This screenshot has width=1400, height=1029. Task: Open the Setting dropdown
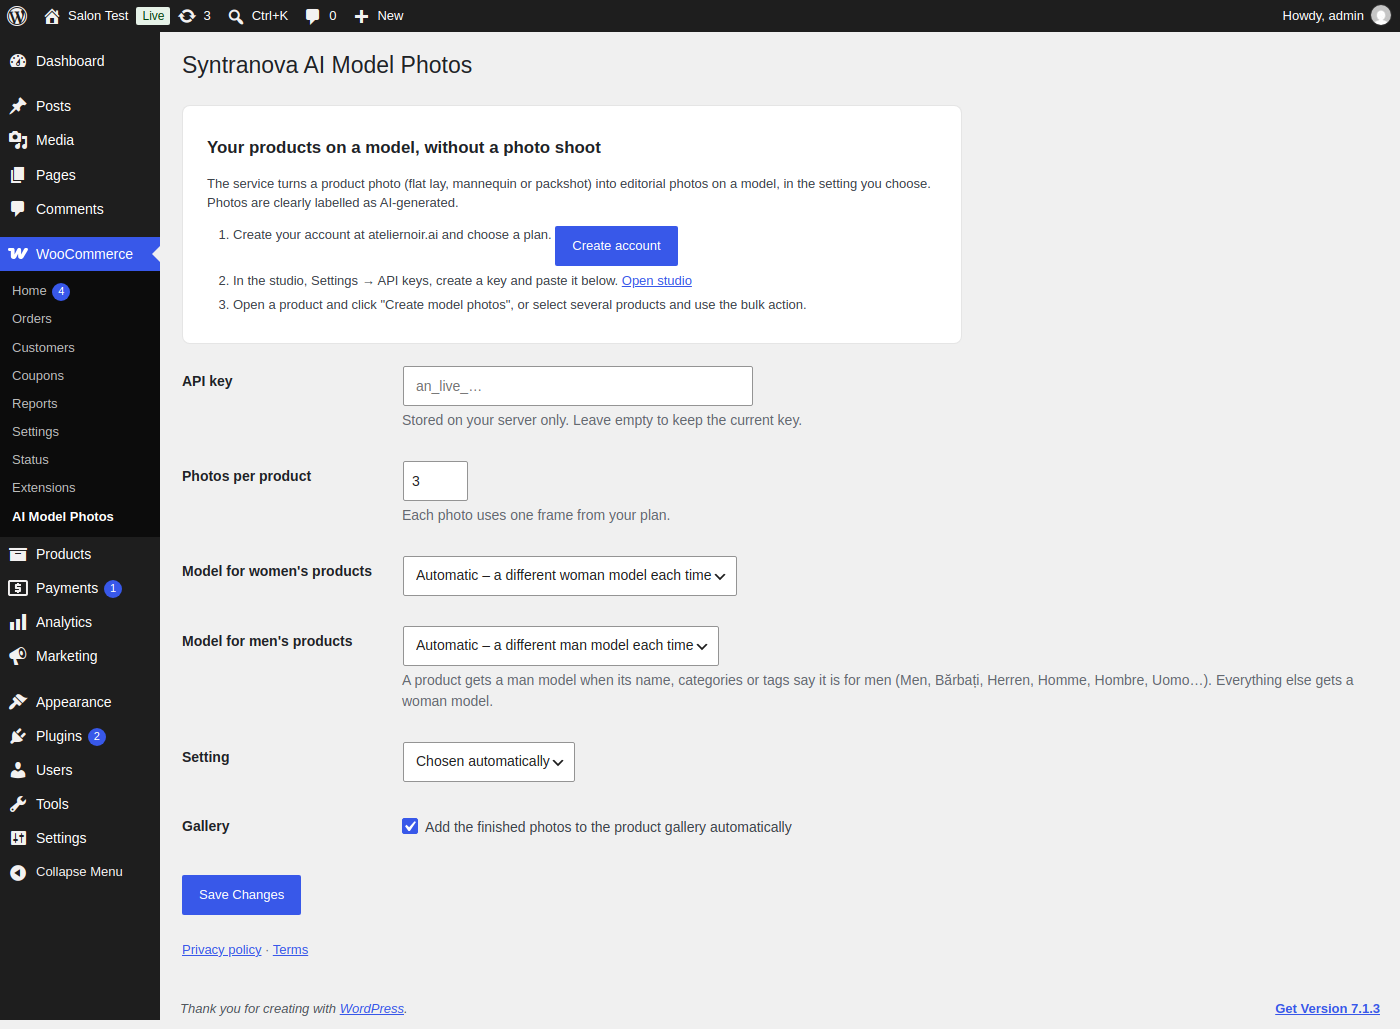point(489,762)
